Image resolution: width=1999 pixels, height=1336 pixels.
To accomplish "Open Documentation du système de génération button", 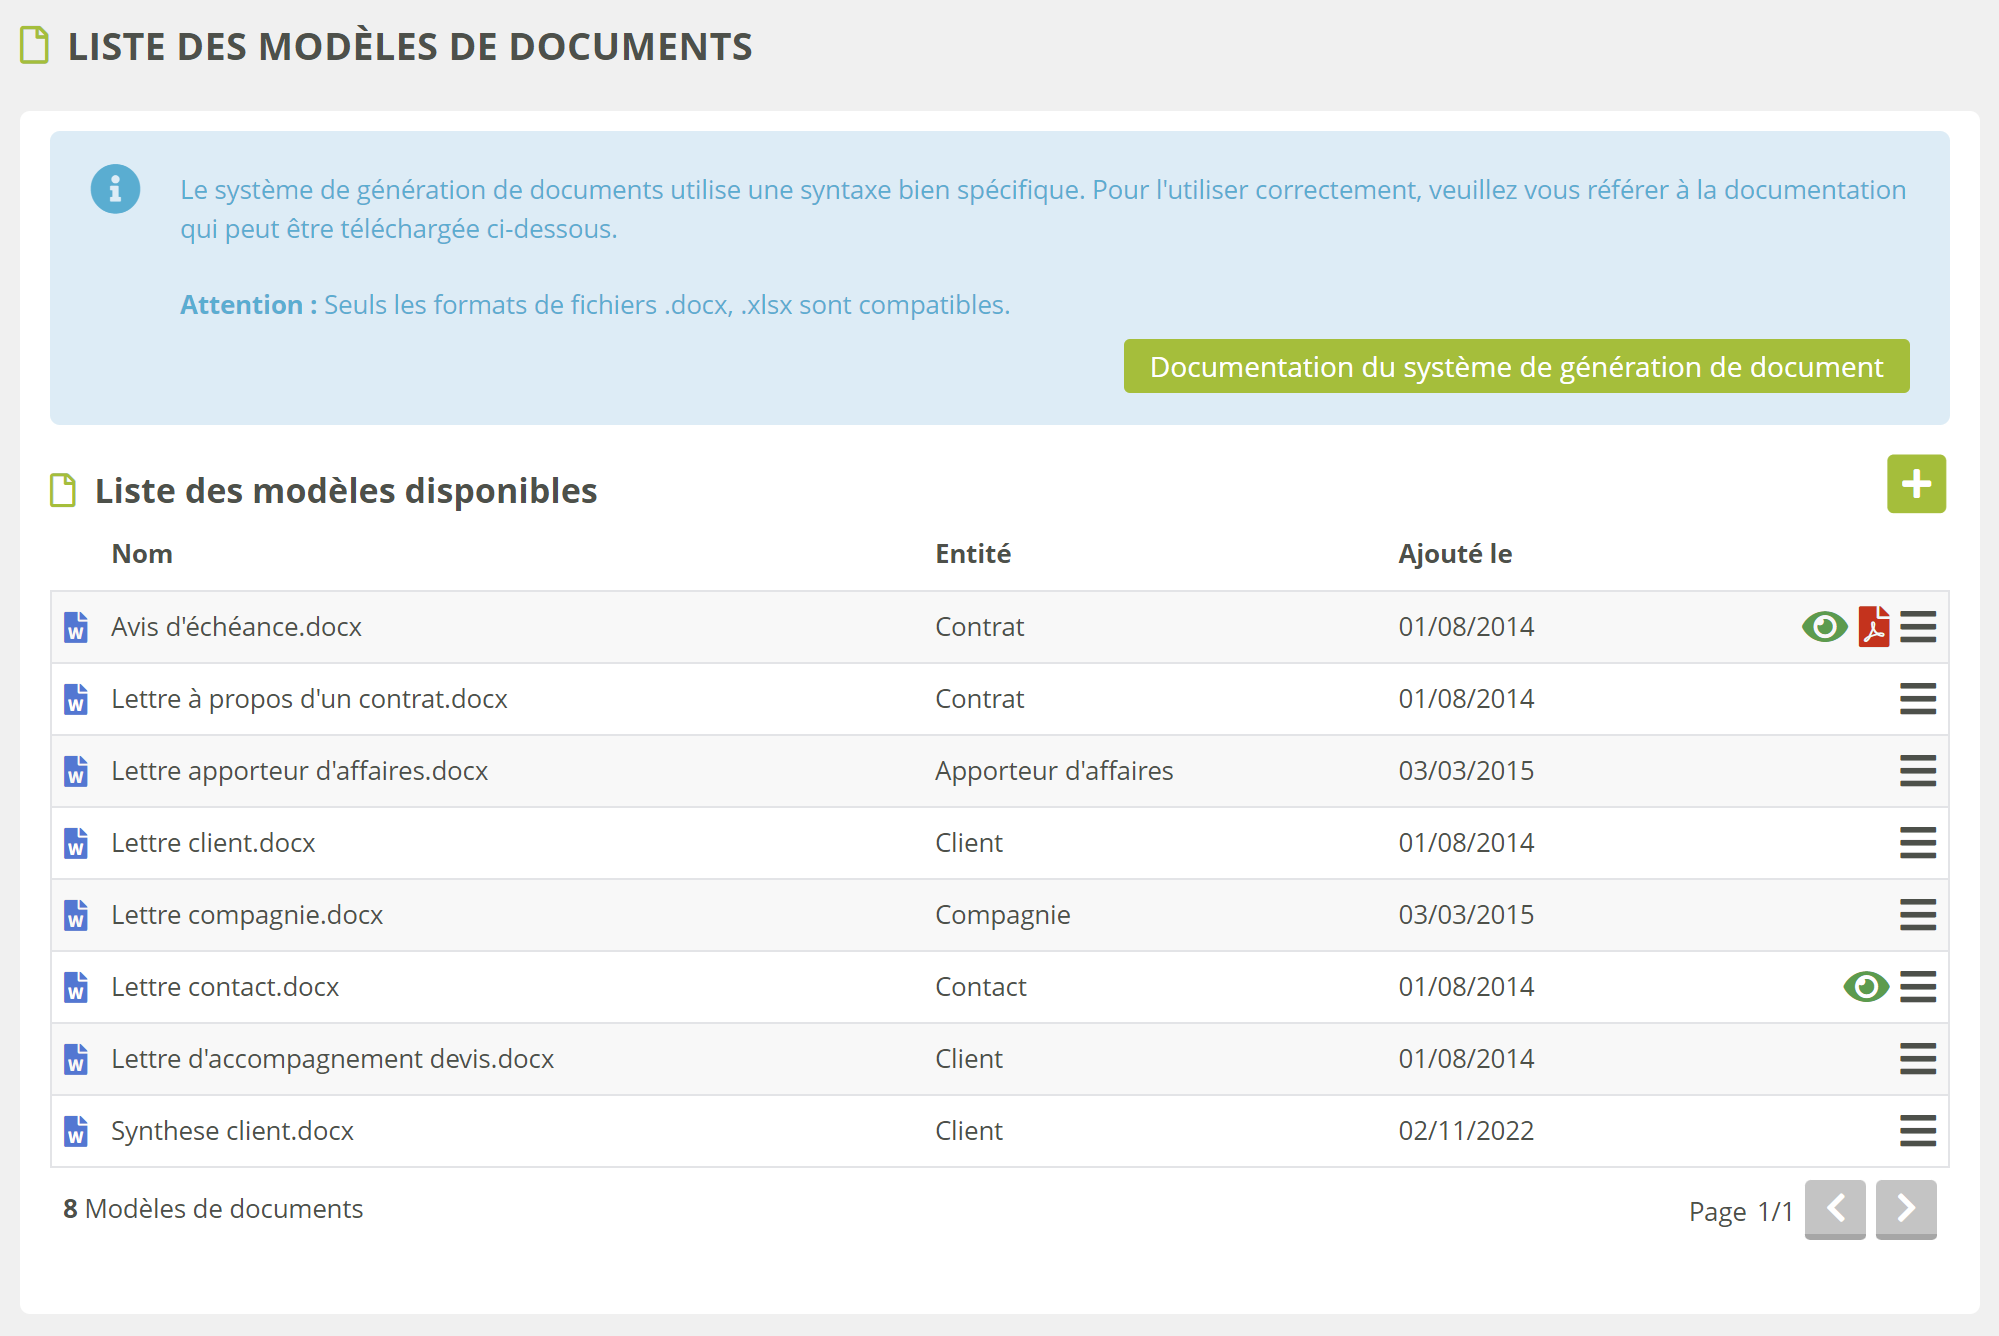I will (1515, 367).
